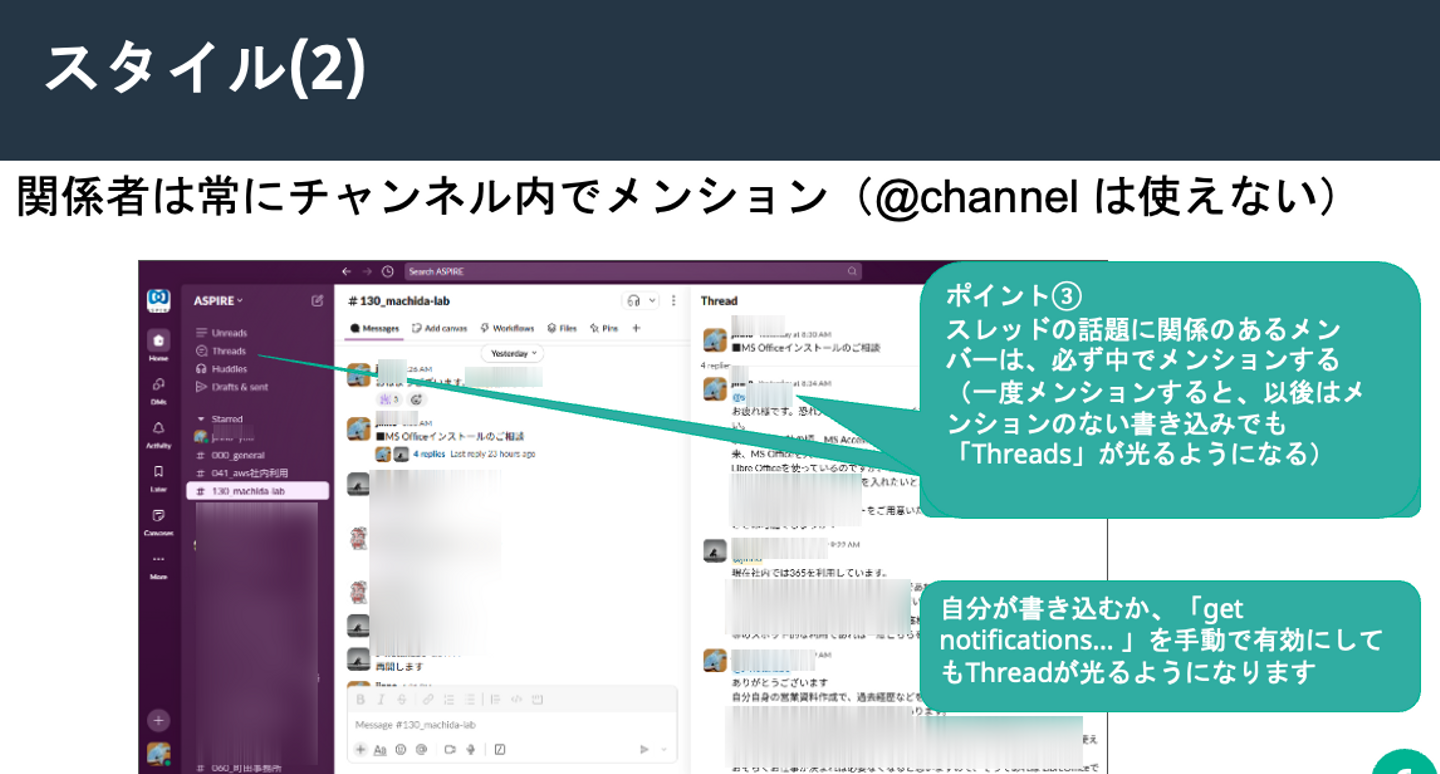The width and height of the screenshot is (1440, 774).
Task: Click the Thread panel header
Action: pyautogui.click(x=719, y=300)
